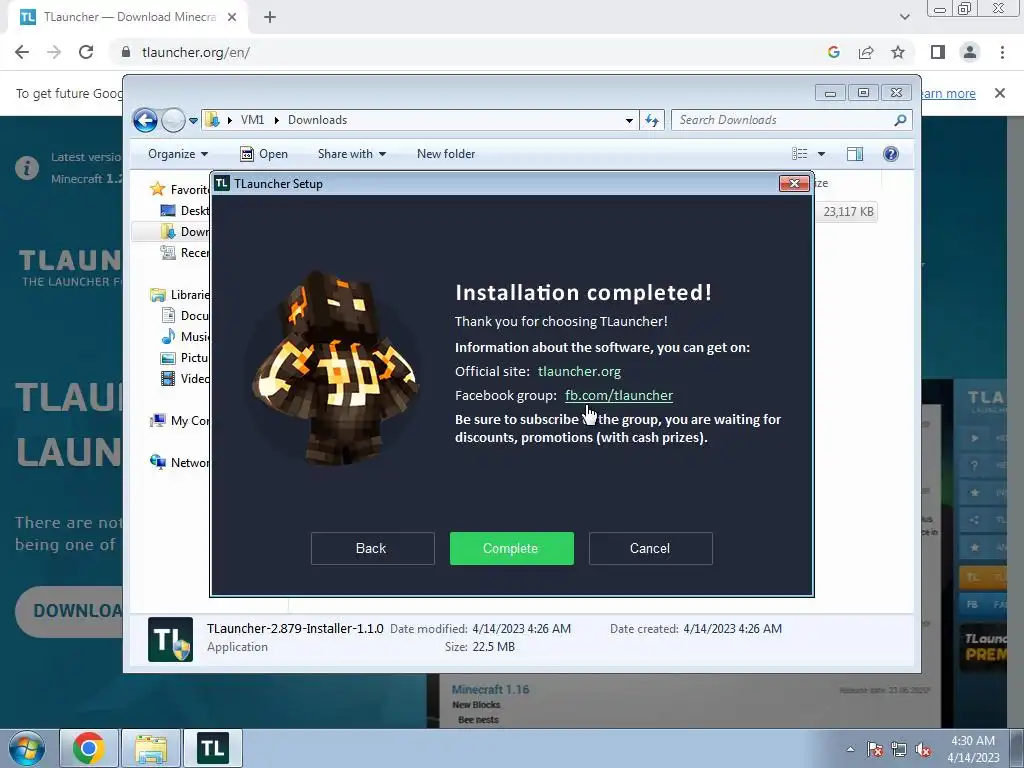Open Chrome tab search chevron
The width and height of the screenshot is (1024, 768).
pyautogui.click(x=904, y=17)
